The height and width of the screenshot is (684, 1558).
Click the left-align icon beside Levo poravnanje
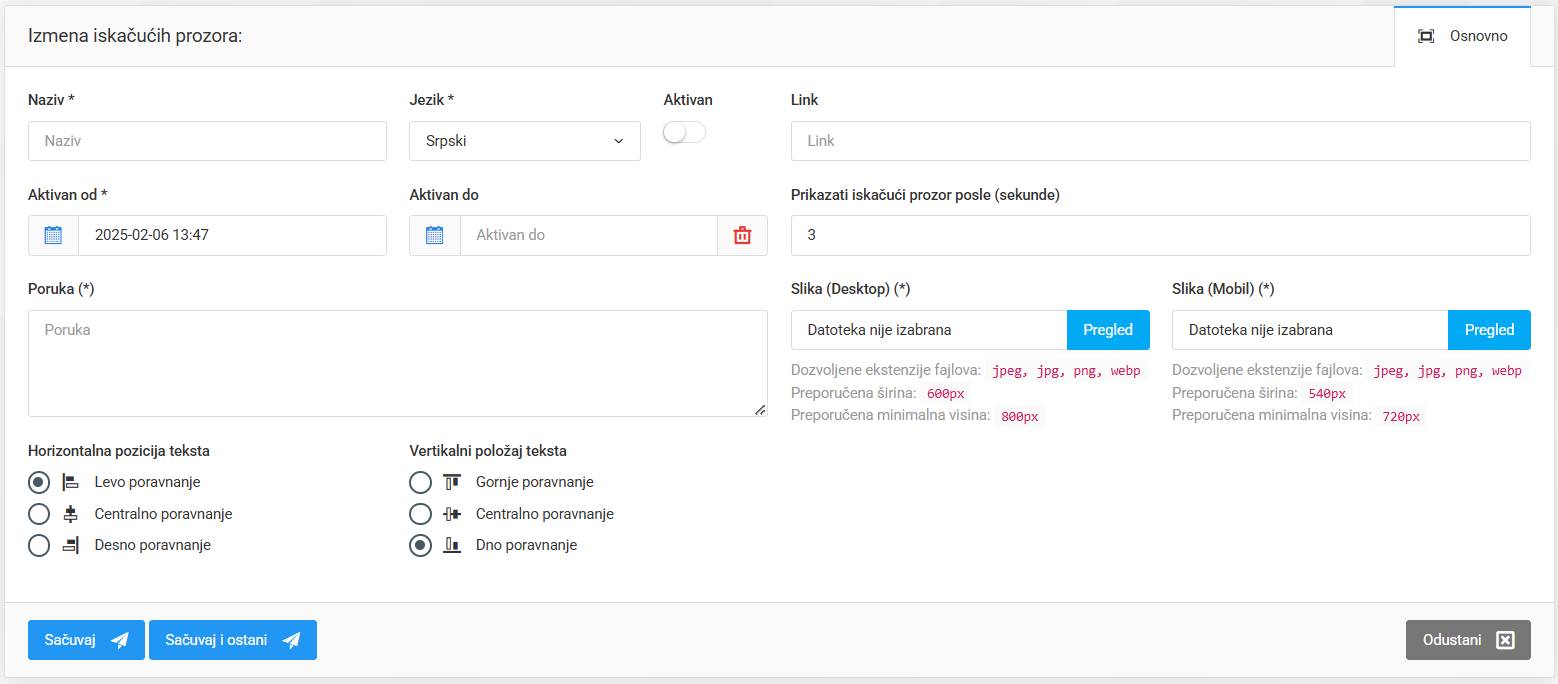(70, 482)
